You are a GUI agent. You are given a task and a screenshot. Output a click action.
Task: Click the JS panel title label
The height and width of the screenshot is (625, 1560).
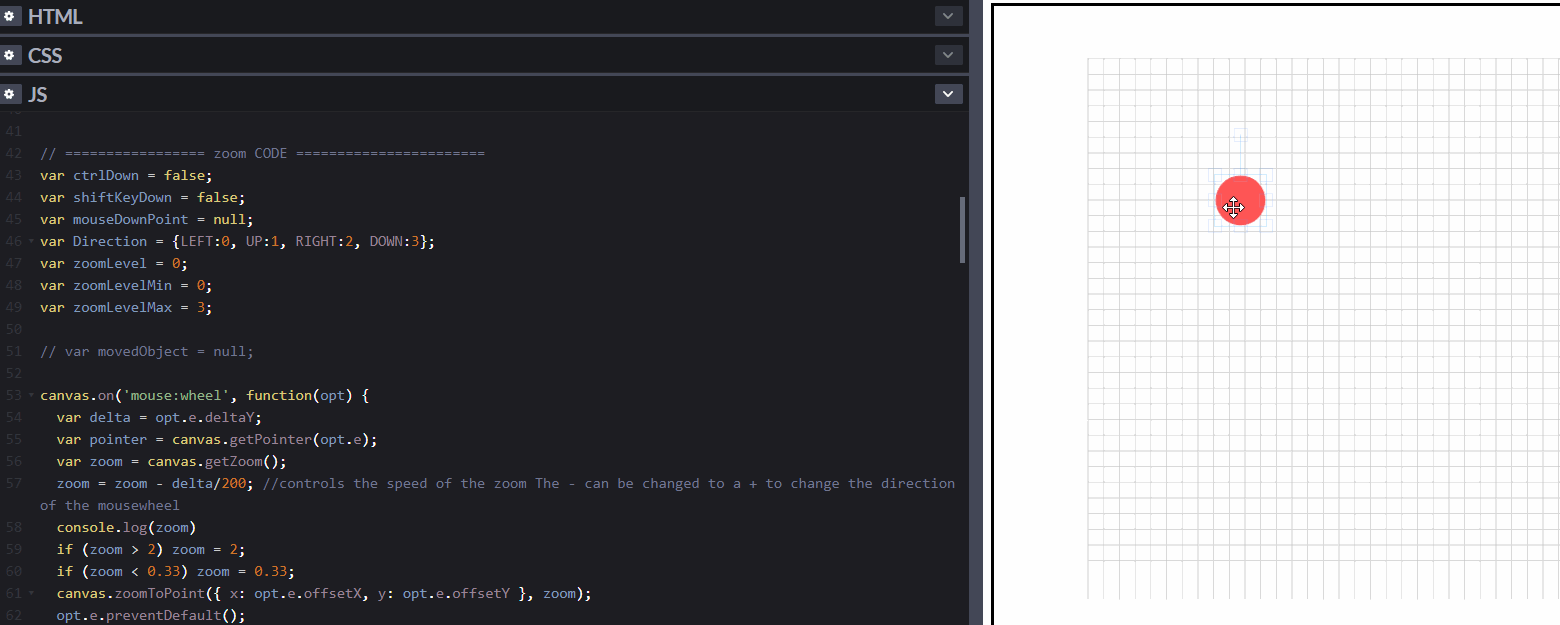coord(38,93)
